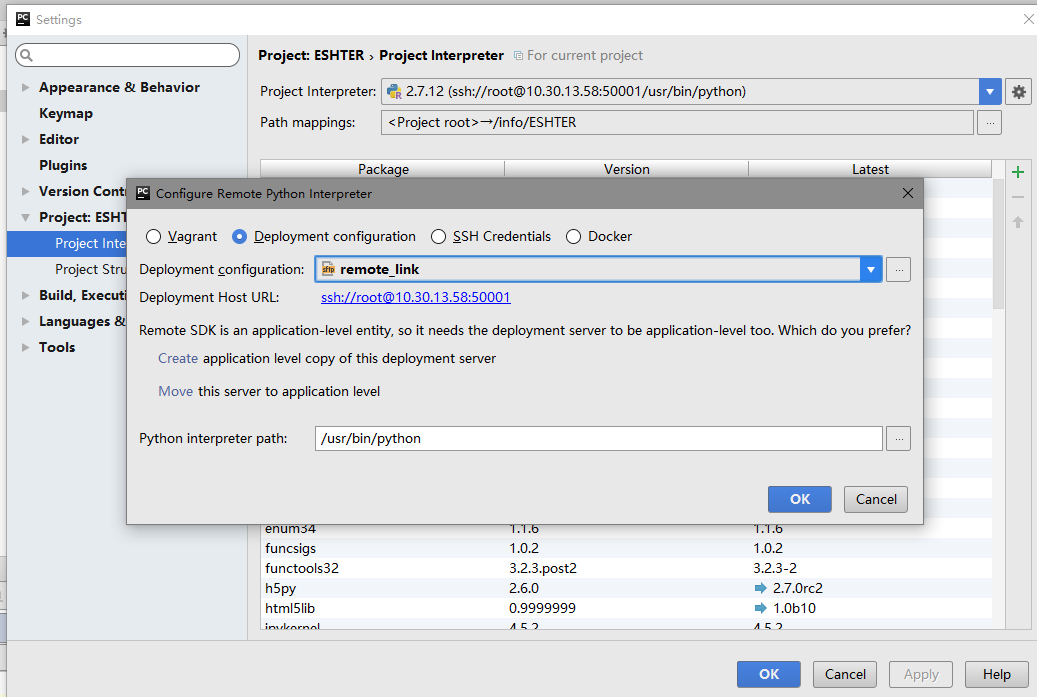The width and height of the screenshot is (1037, 697).
Task: Open Help from Settings window
Action: pos(997,674)
